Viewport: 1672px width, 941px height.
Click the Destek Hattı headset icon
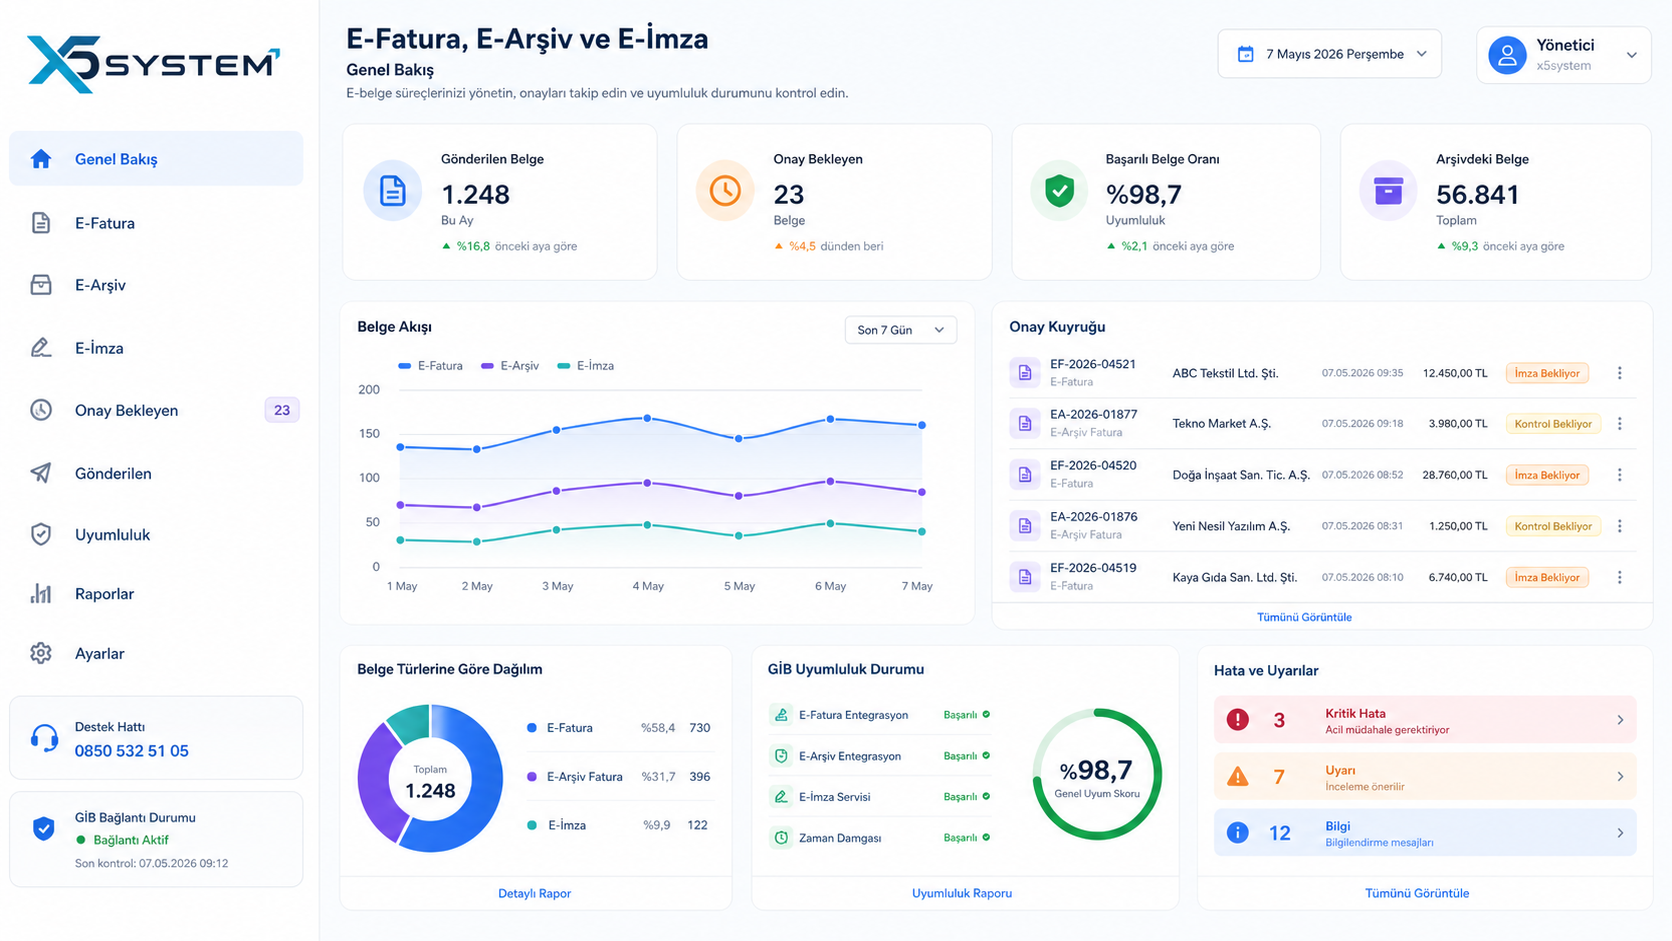pos(44,739)
